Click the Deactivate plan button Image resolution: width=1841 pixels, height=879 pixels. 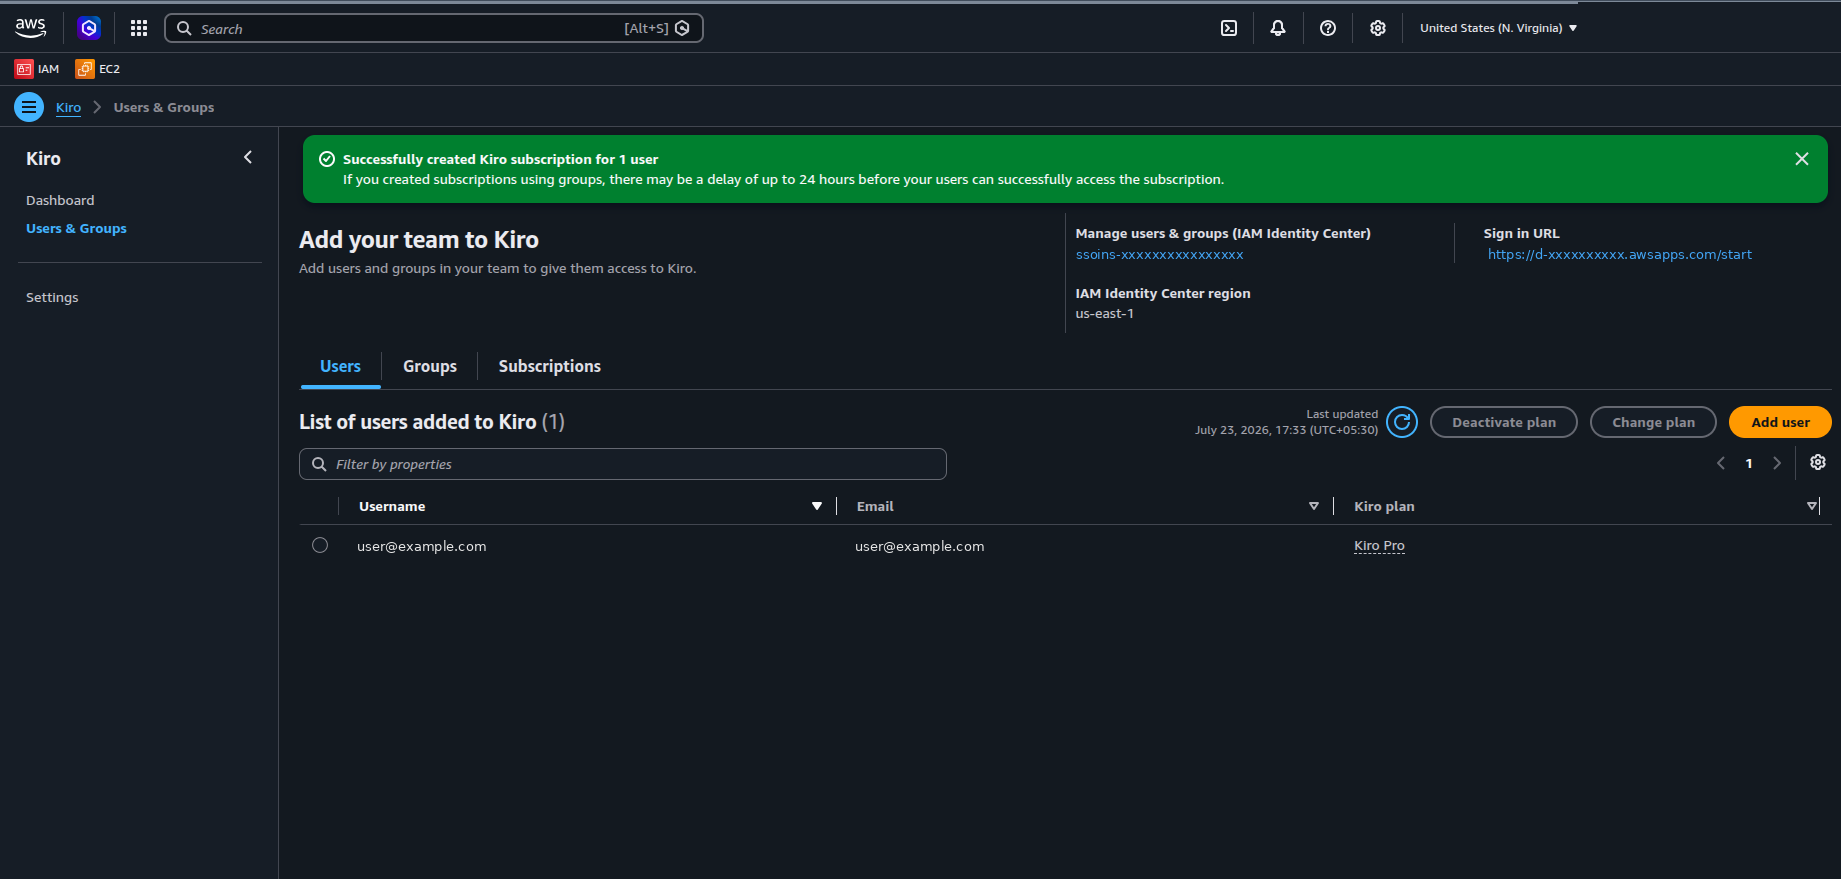point(1504,422)
